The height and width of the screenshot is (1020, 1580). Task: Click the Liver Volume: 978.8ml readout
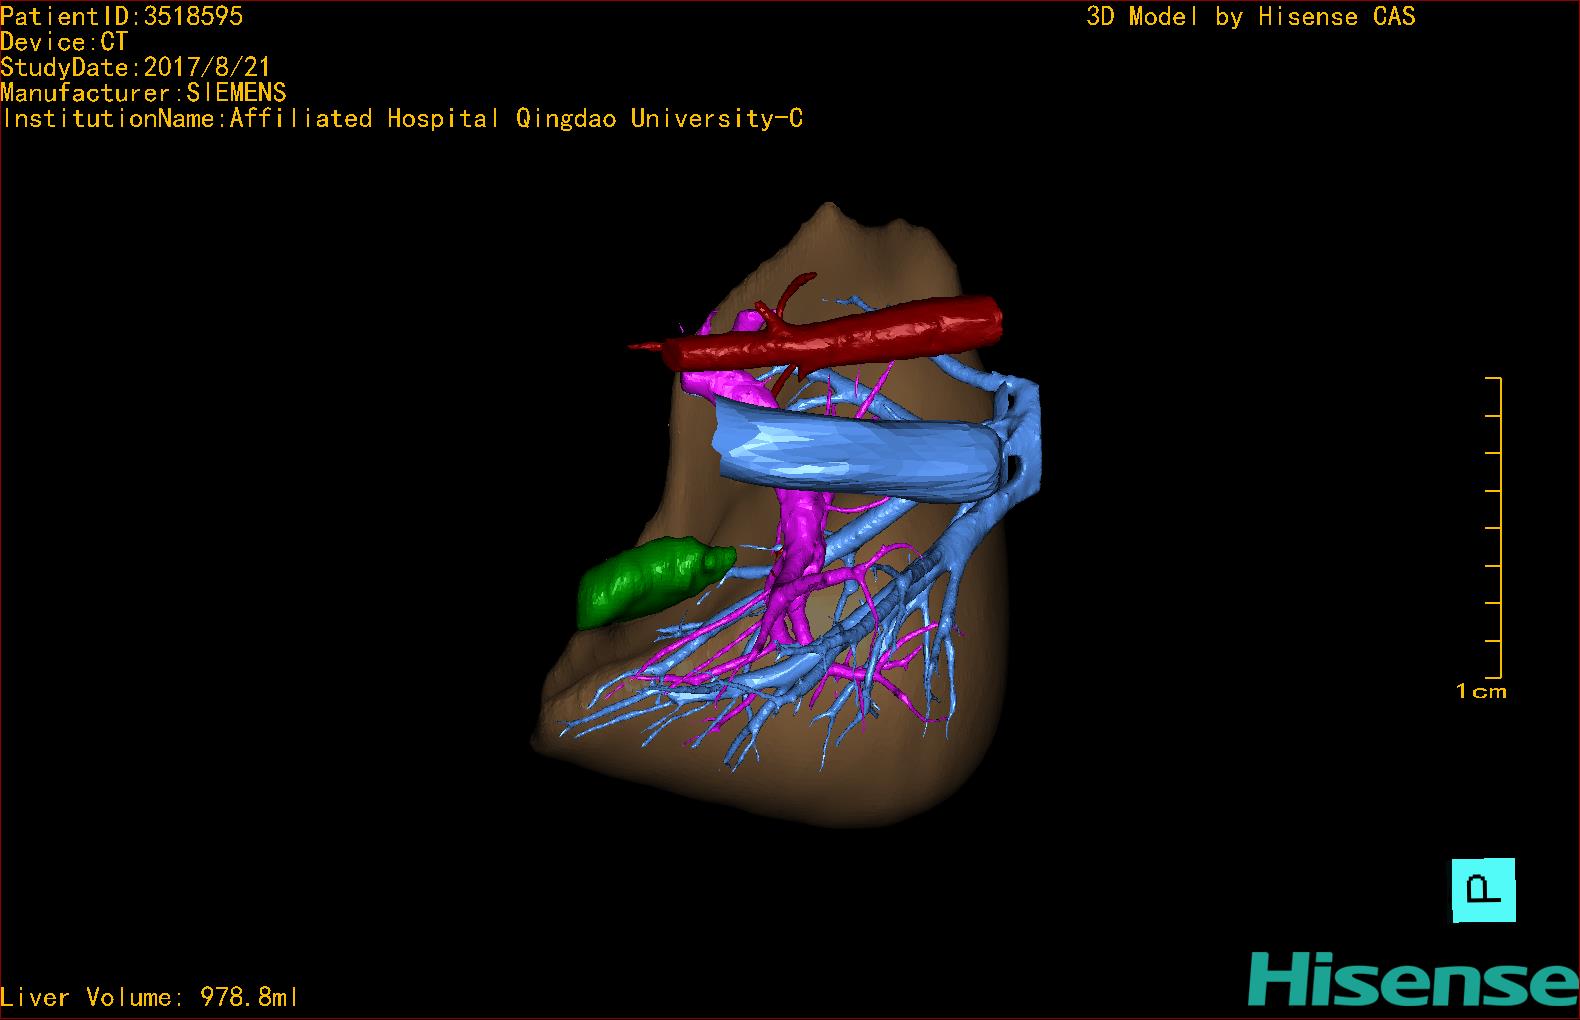(149, 997)
